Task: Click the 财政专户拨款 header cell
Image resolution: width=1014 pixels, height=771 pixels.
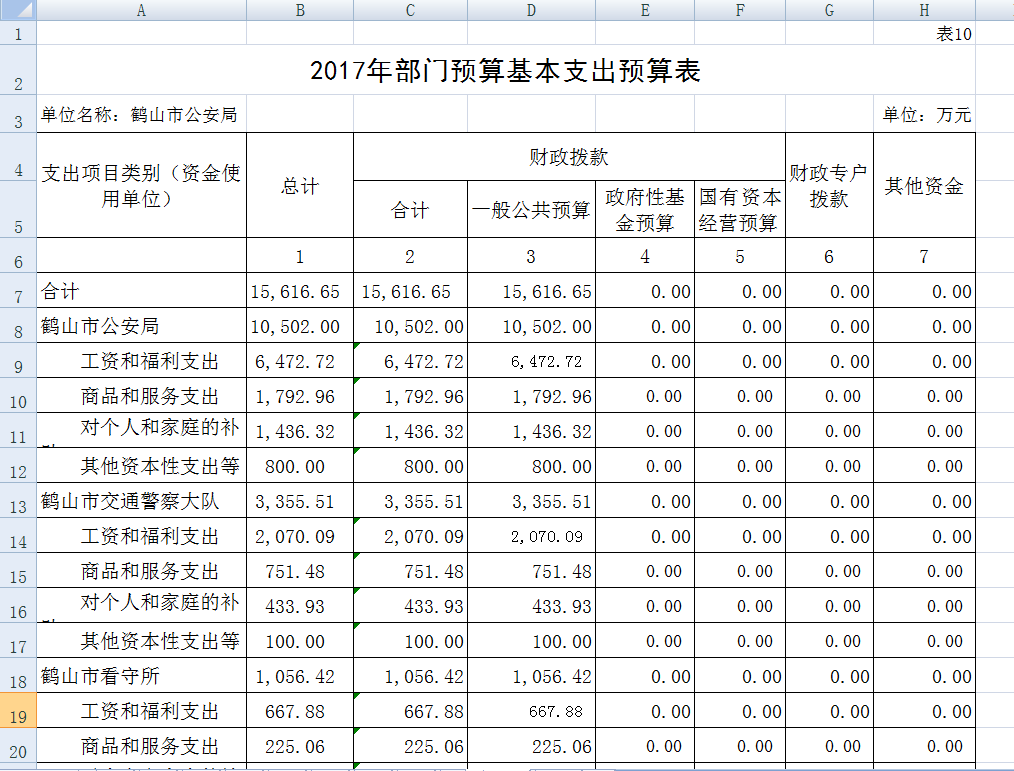Action: tap(828, 186)
